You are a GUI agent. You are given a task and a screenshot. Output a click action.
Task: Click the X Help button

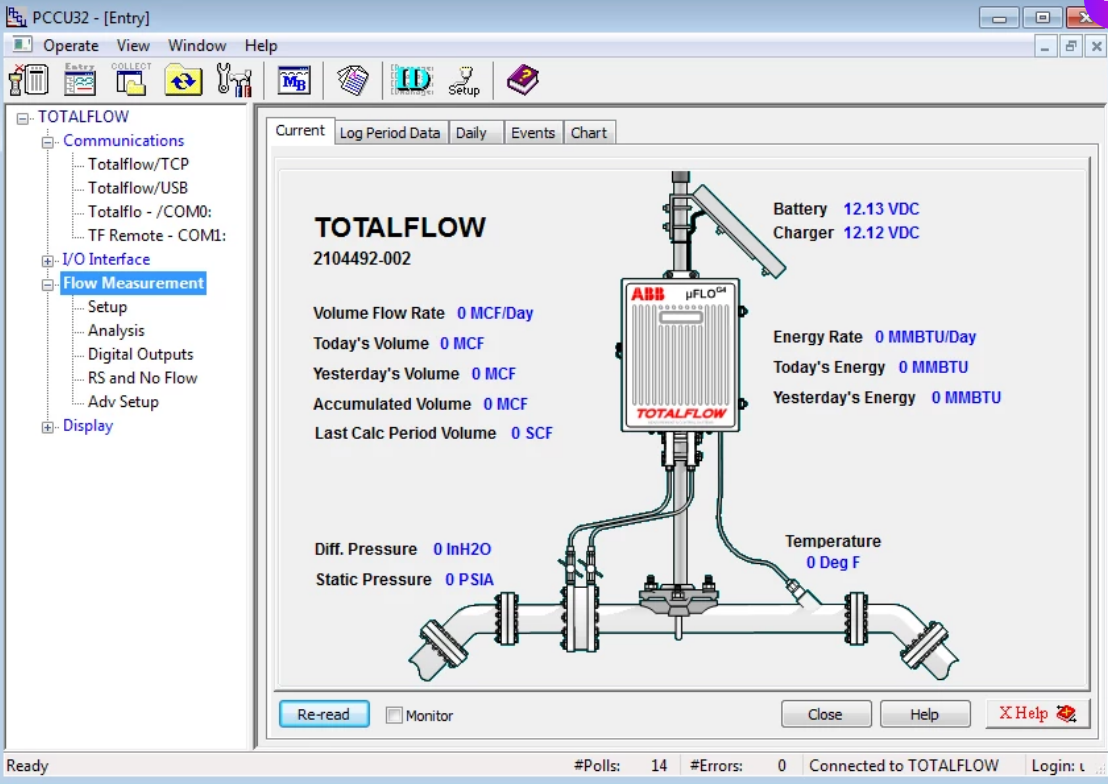pos(1036,714)
